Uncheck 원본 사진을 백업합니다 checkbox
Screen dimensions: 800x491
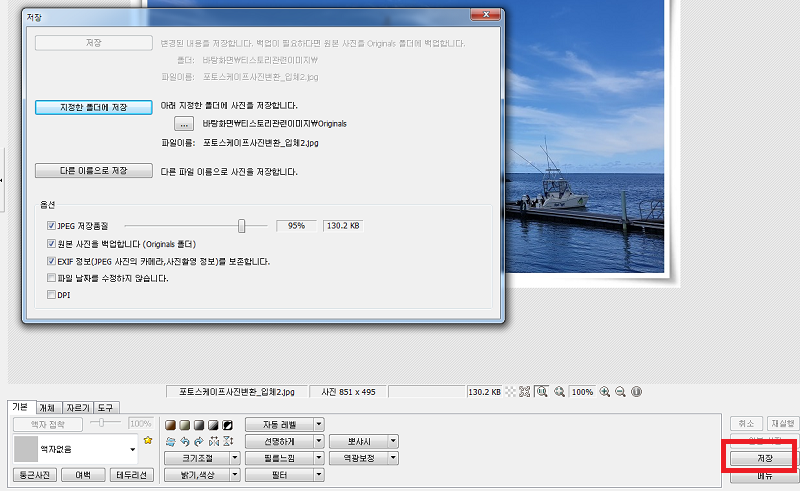[x=51, y=244]
